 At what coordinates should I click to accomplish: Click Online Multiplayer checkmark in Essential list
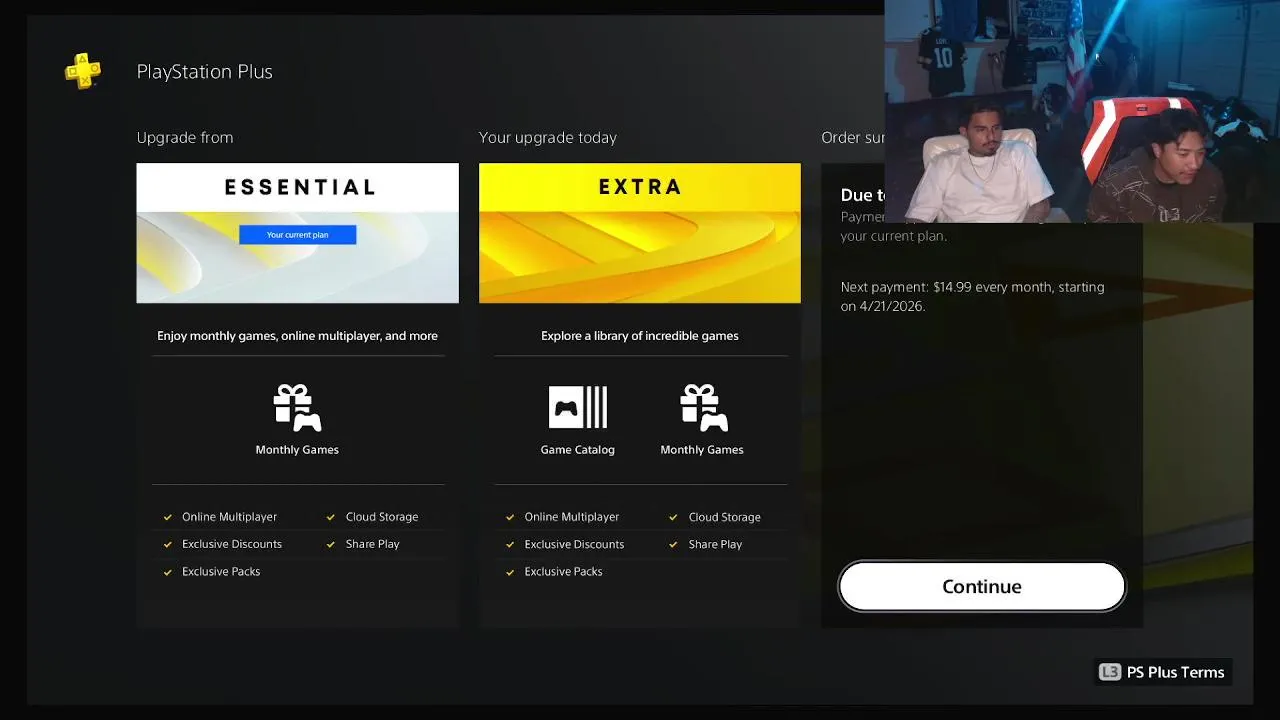(168, 517)
